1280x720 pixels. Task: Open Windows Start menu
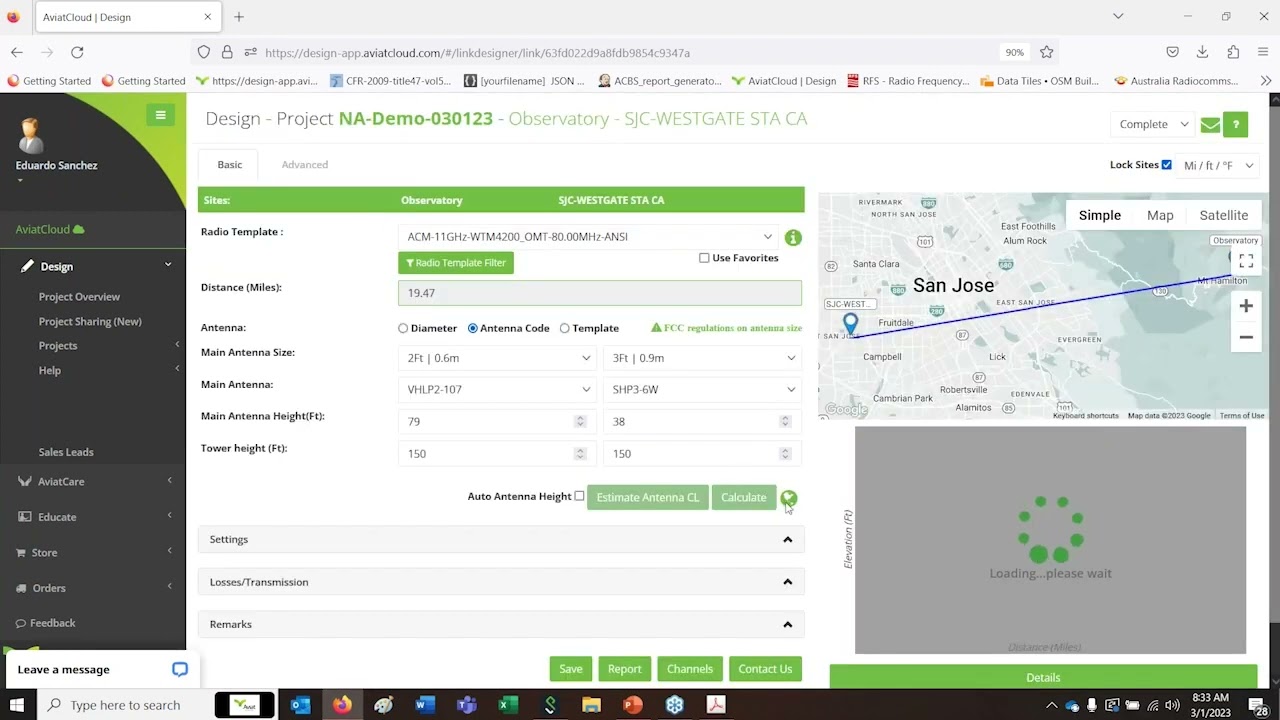pos(17,705)
